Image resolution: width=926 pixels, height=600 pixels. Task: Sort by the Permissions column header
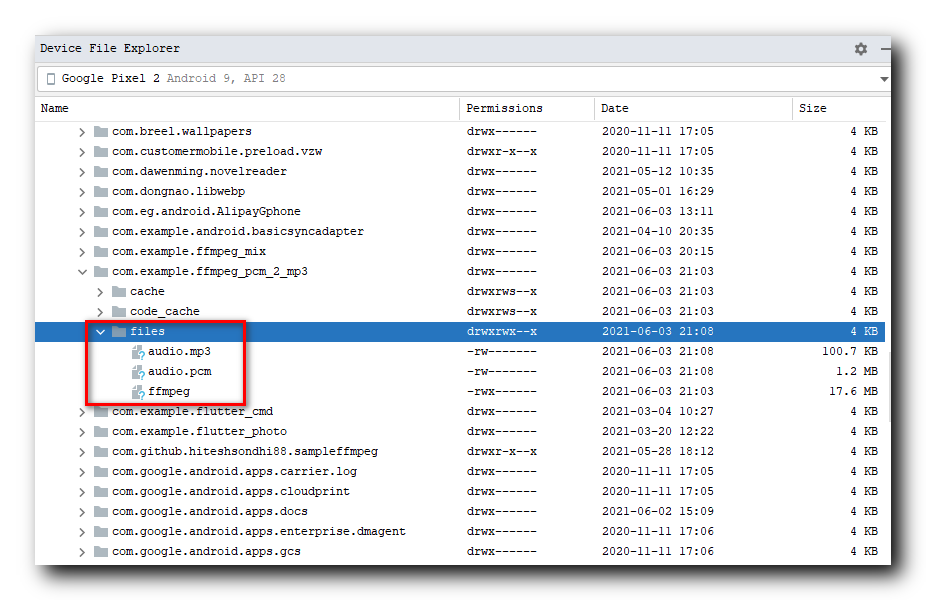point(504,108)
